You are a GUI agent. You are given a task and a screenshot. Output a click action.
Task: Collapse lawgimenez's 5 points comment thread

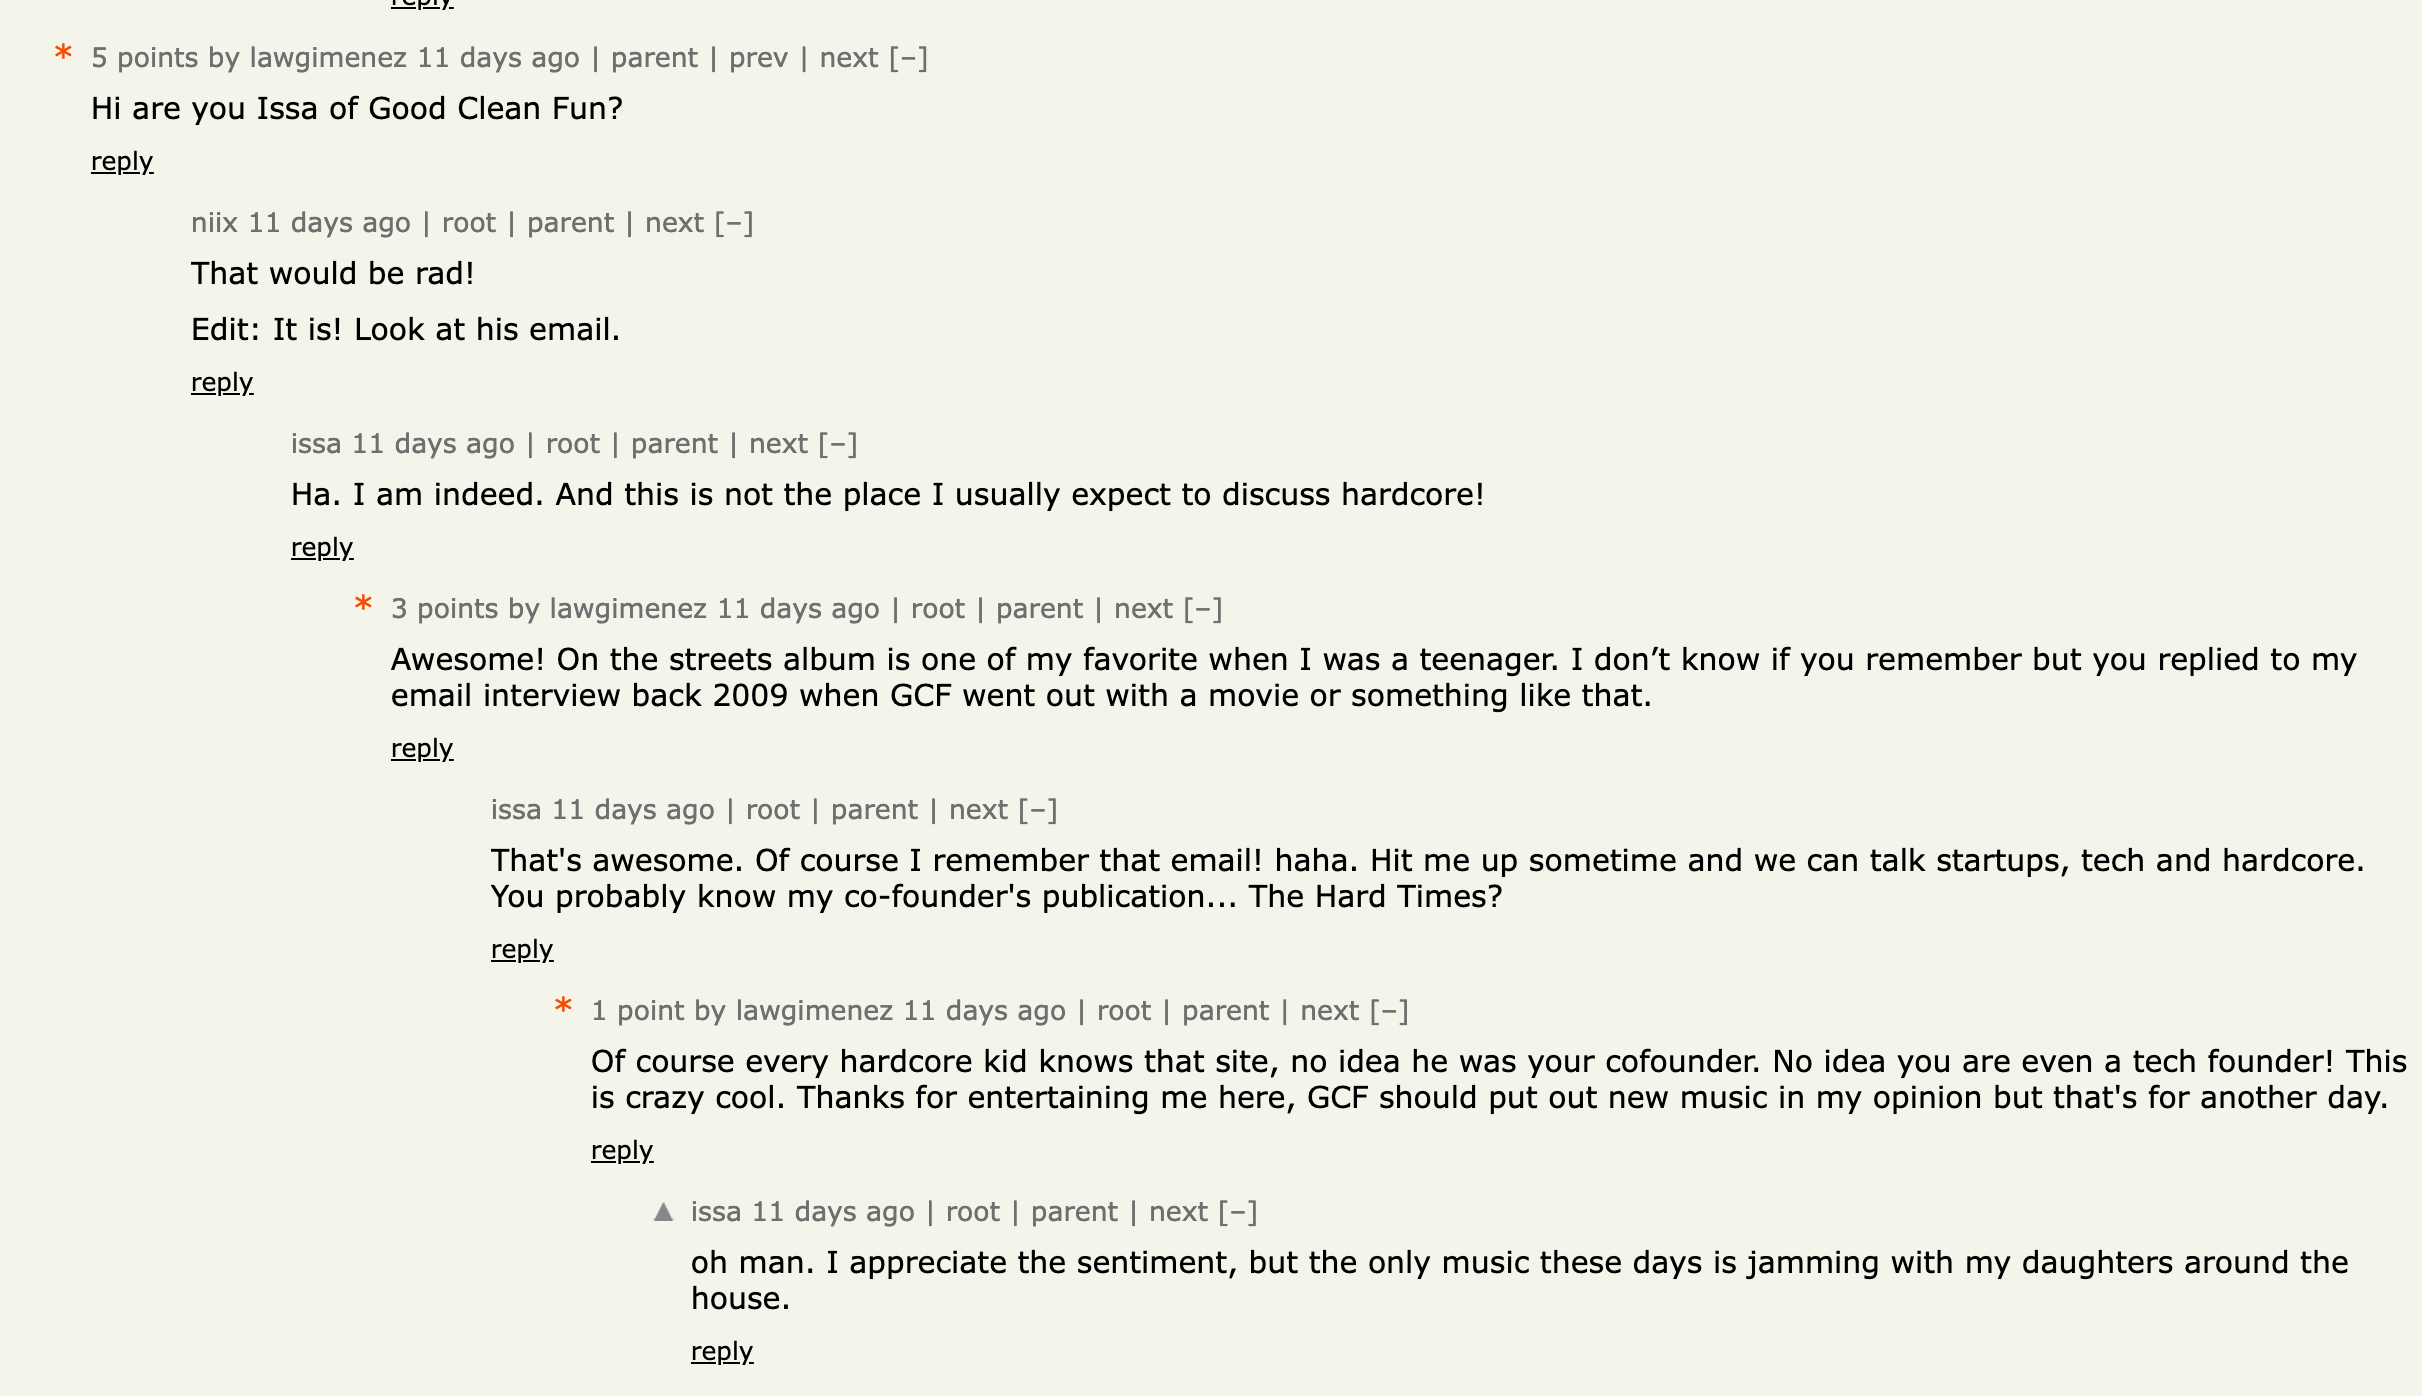pyautogui.click(x=908, y=58)
